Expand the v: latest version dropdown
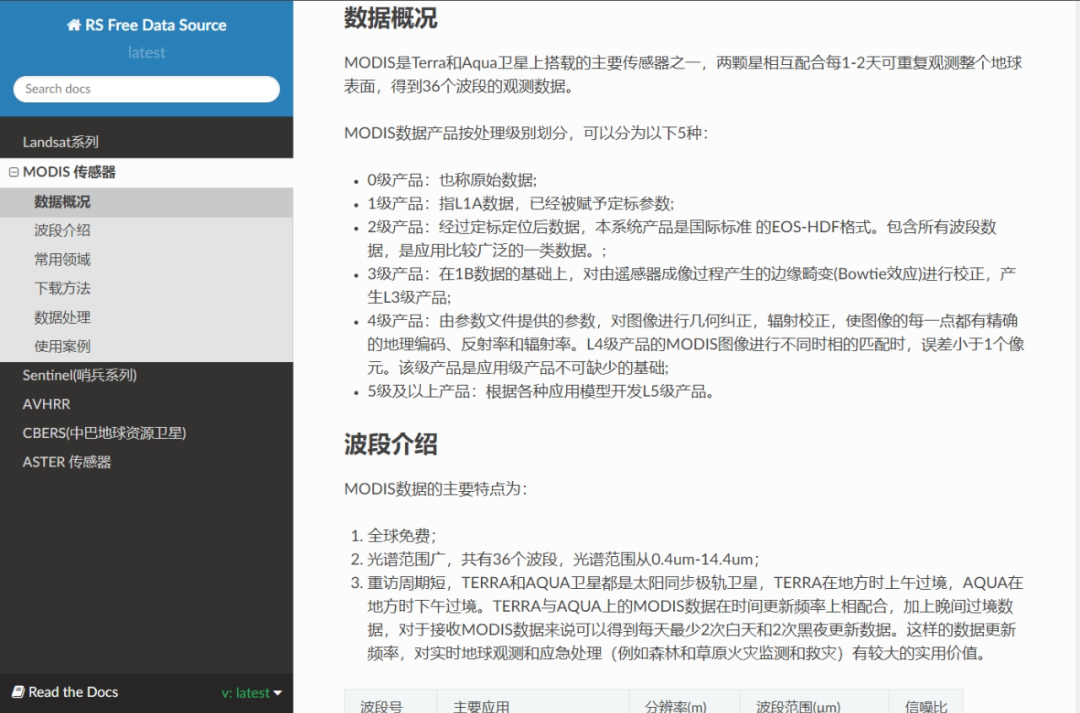The image size is (1080, 713). pos(251,693)
